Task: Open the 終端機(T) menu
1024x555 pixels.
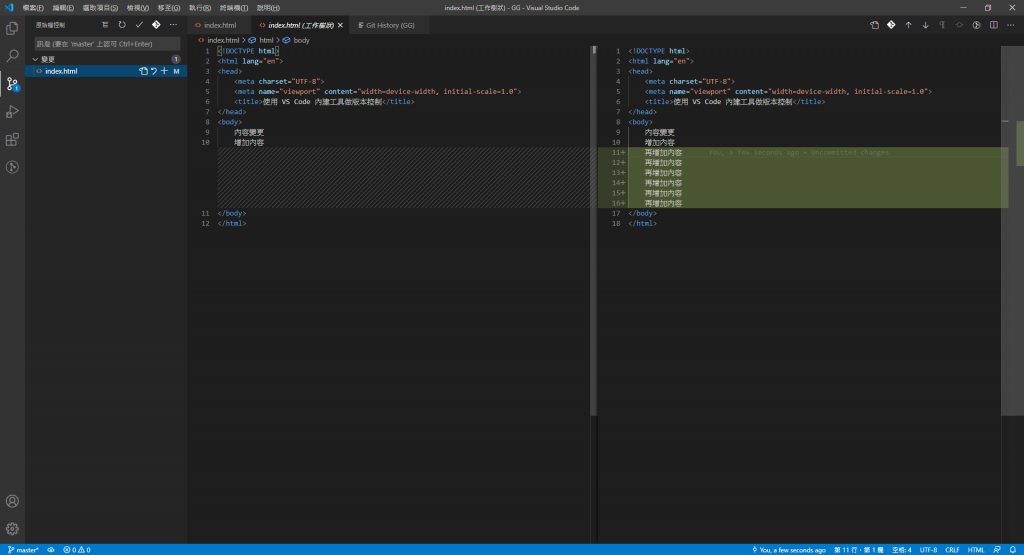Action: point(234,8)
